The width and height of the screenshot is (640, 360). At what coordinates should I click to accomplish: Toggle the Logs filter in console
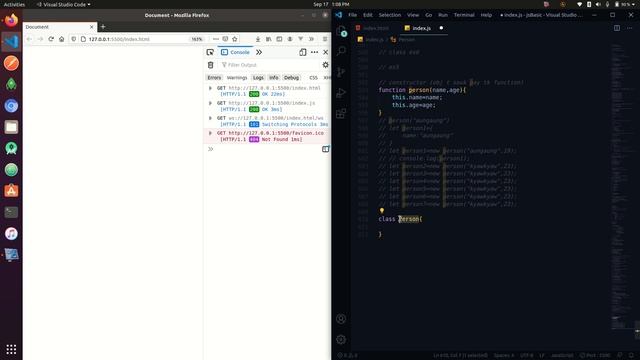click(x=258, y=78)
